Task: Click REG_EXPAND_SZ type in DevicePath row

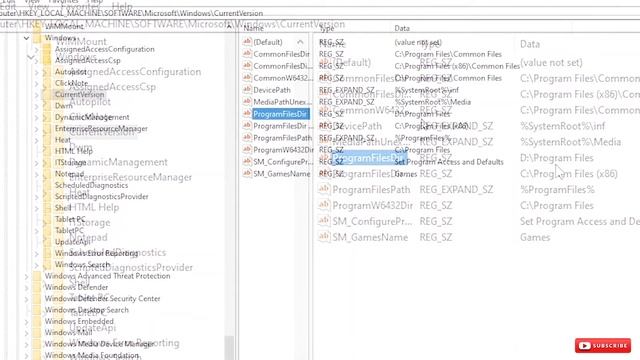Action: pos(347,90)
